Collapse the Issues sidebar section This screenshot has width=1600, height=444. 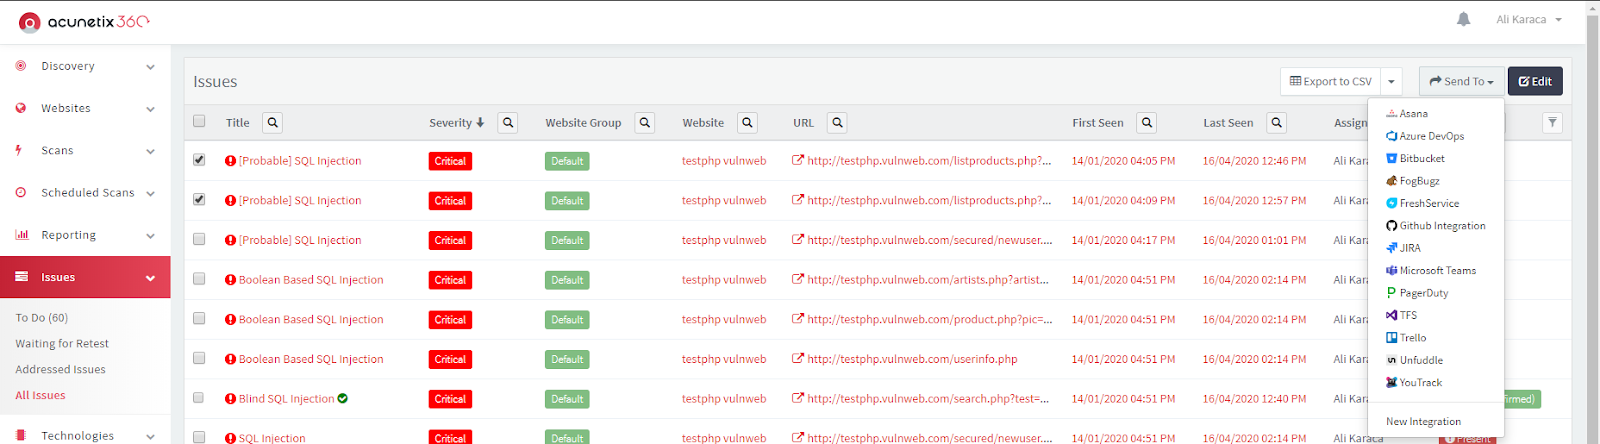[x=151, y=278]
